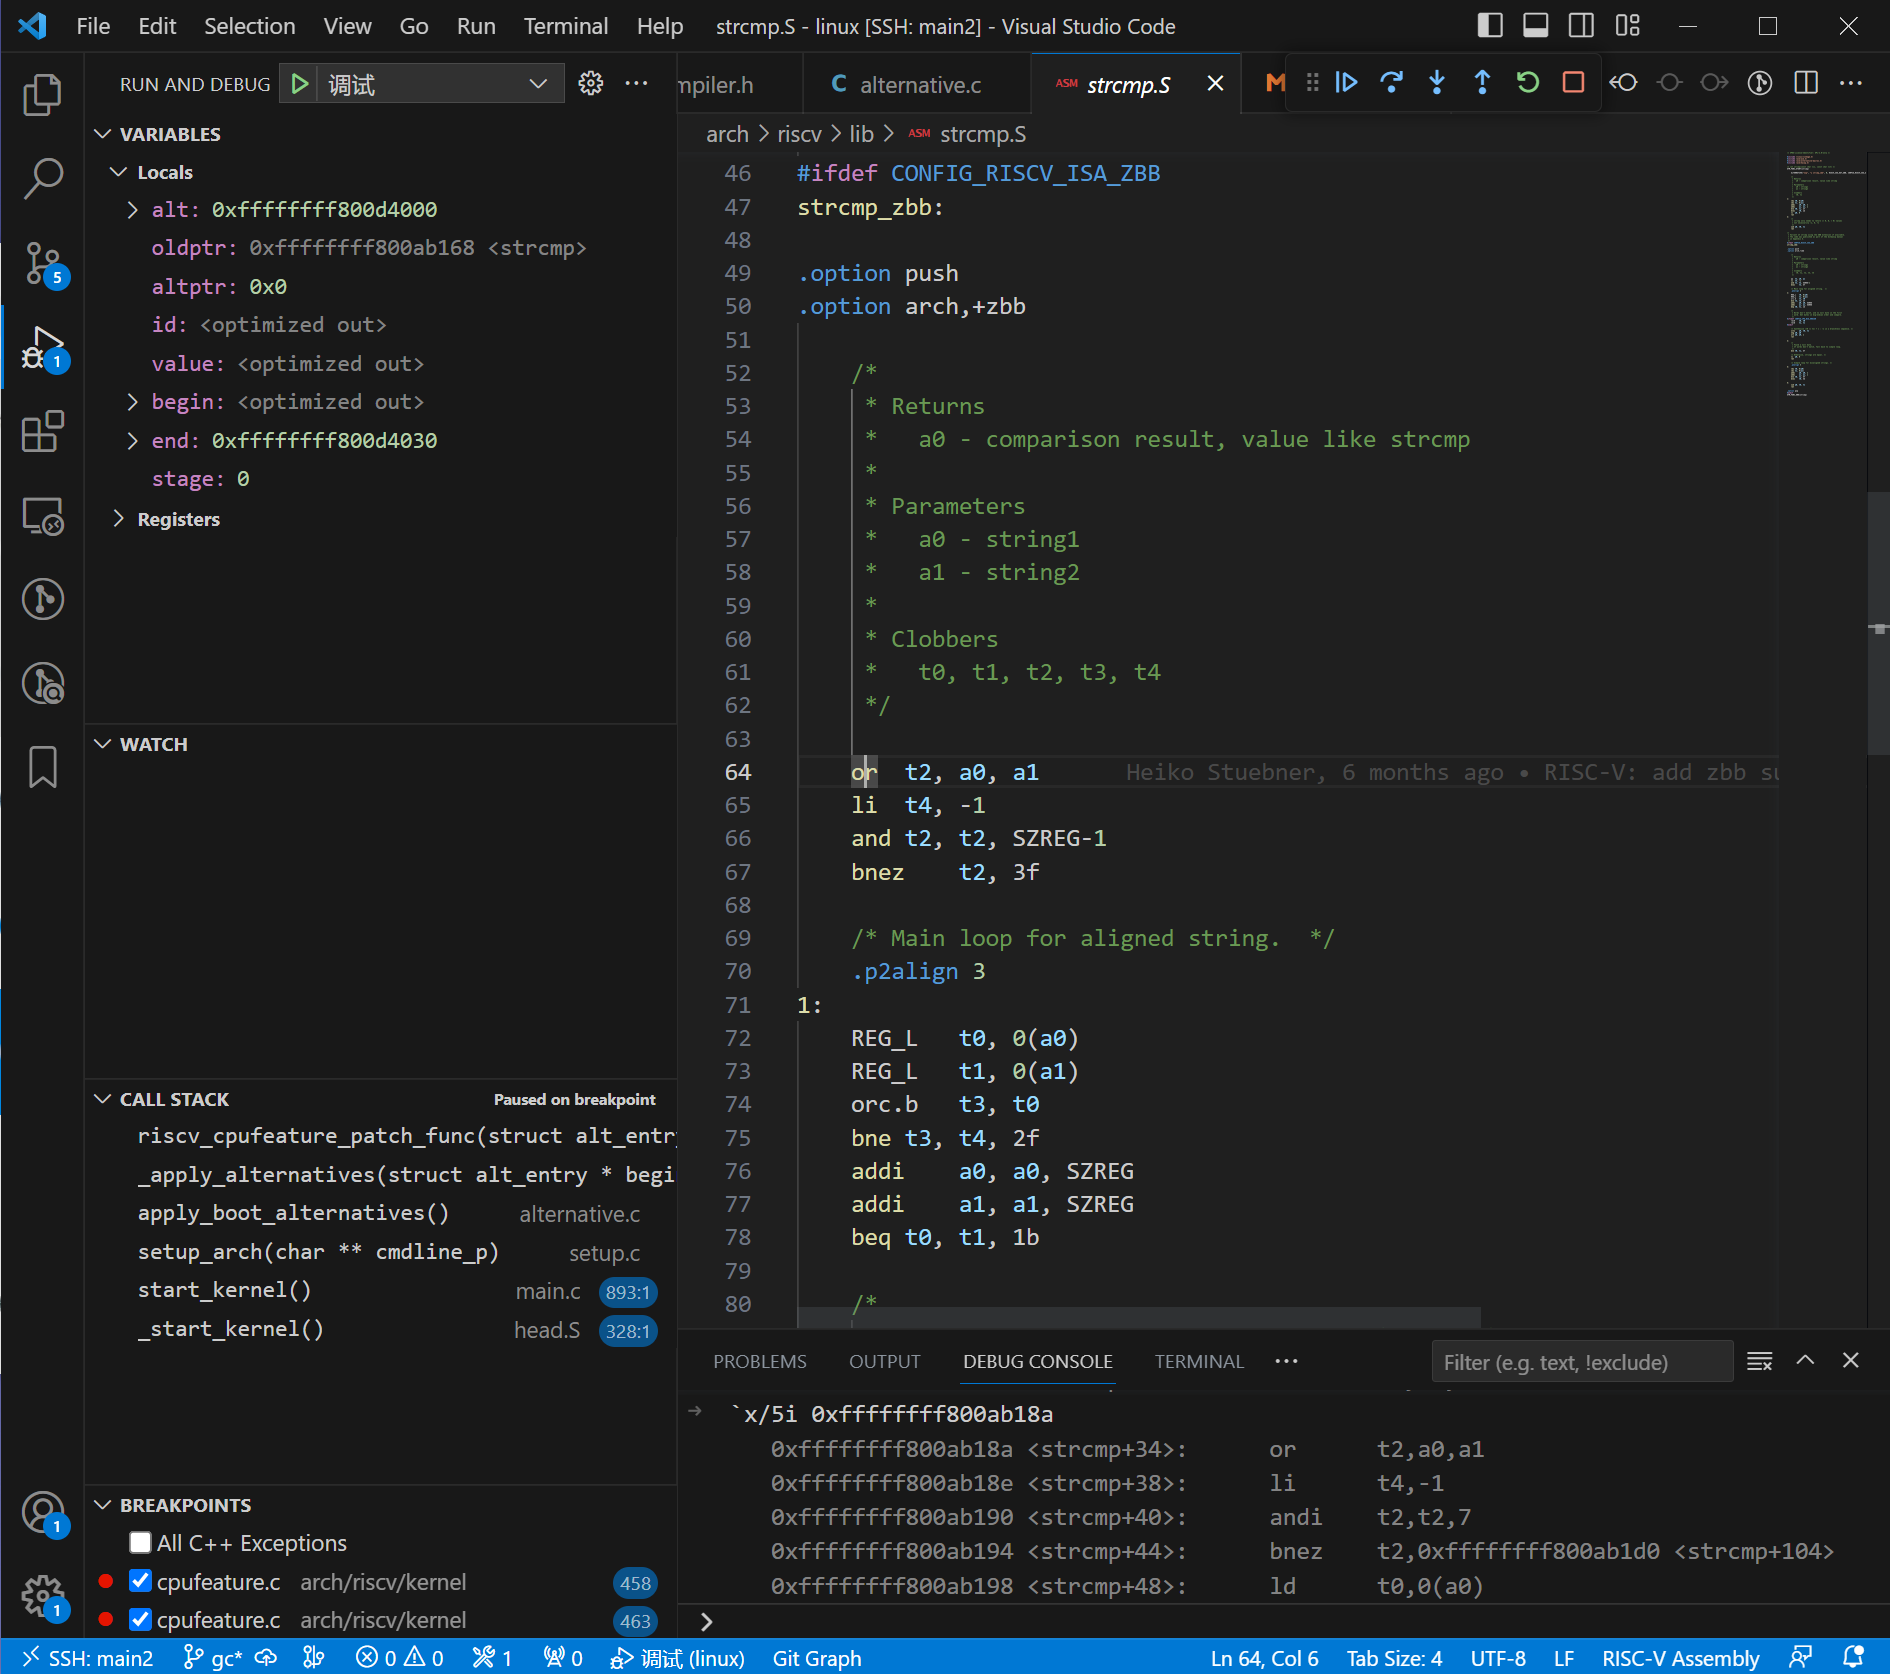Viewport: 1890px width, 1674px height.
Task: Click the debug Step Over button
Action: pos(1391,83)
